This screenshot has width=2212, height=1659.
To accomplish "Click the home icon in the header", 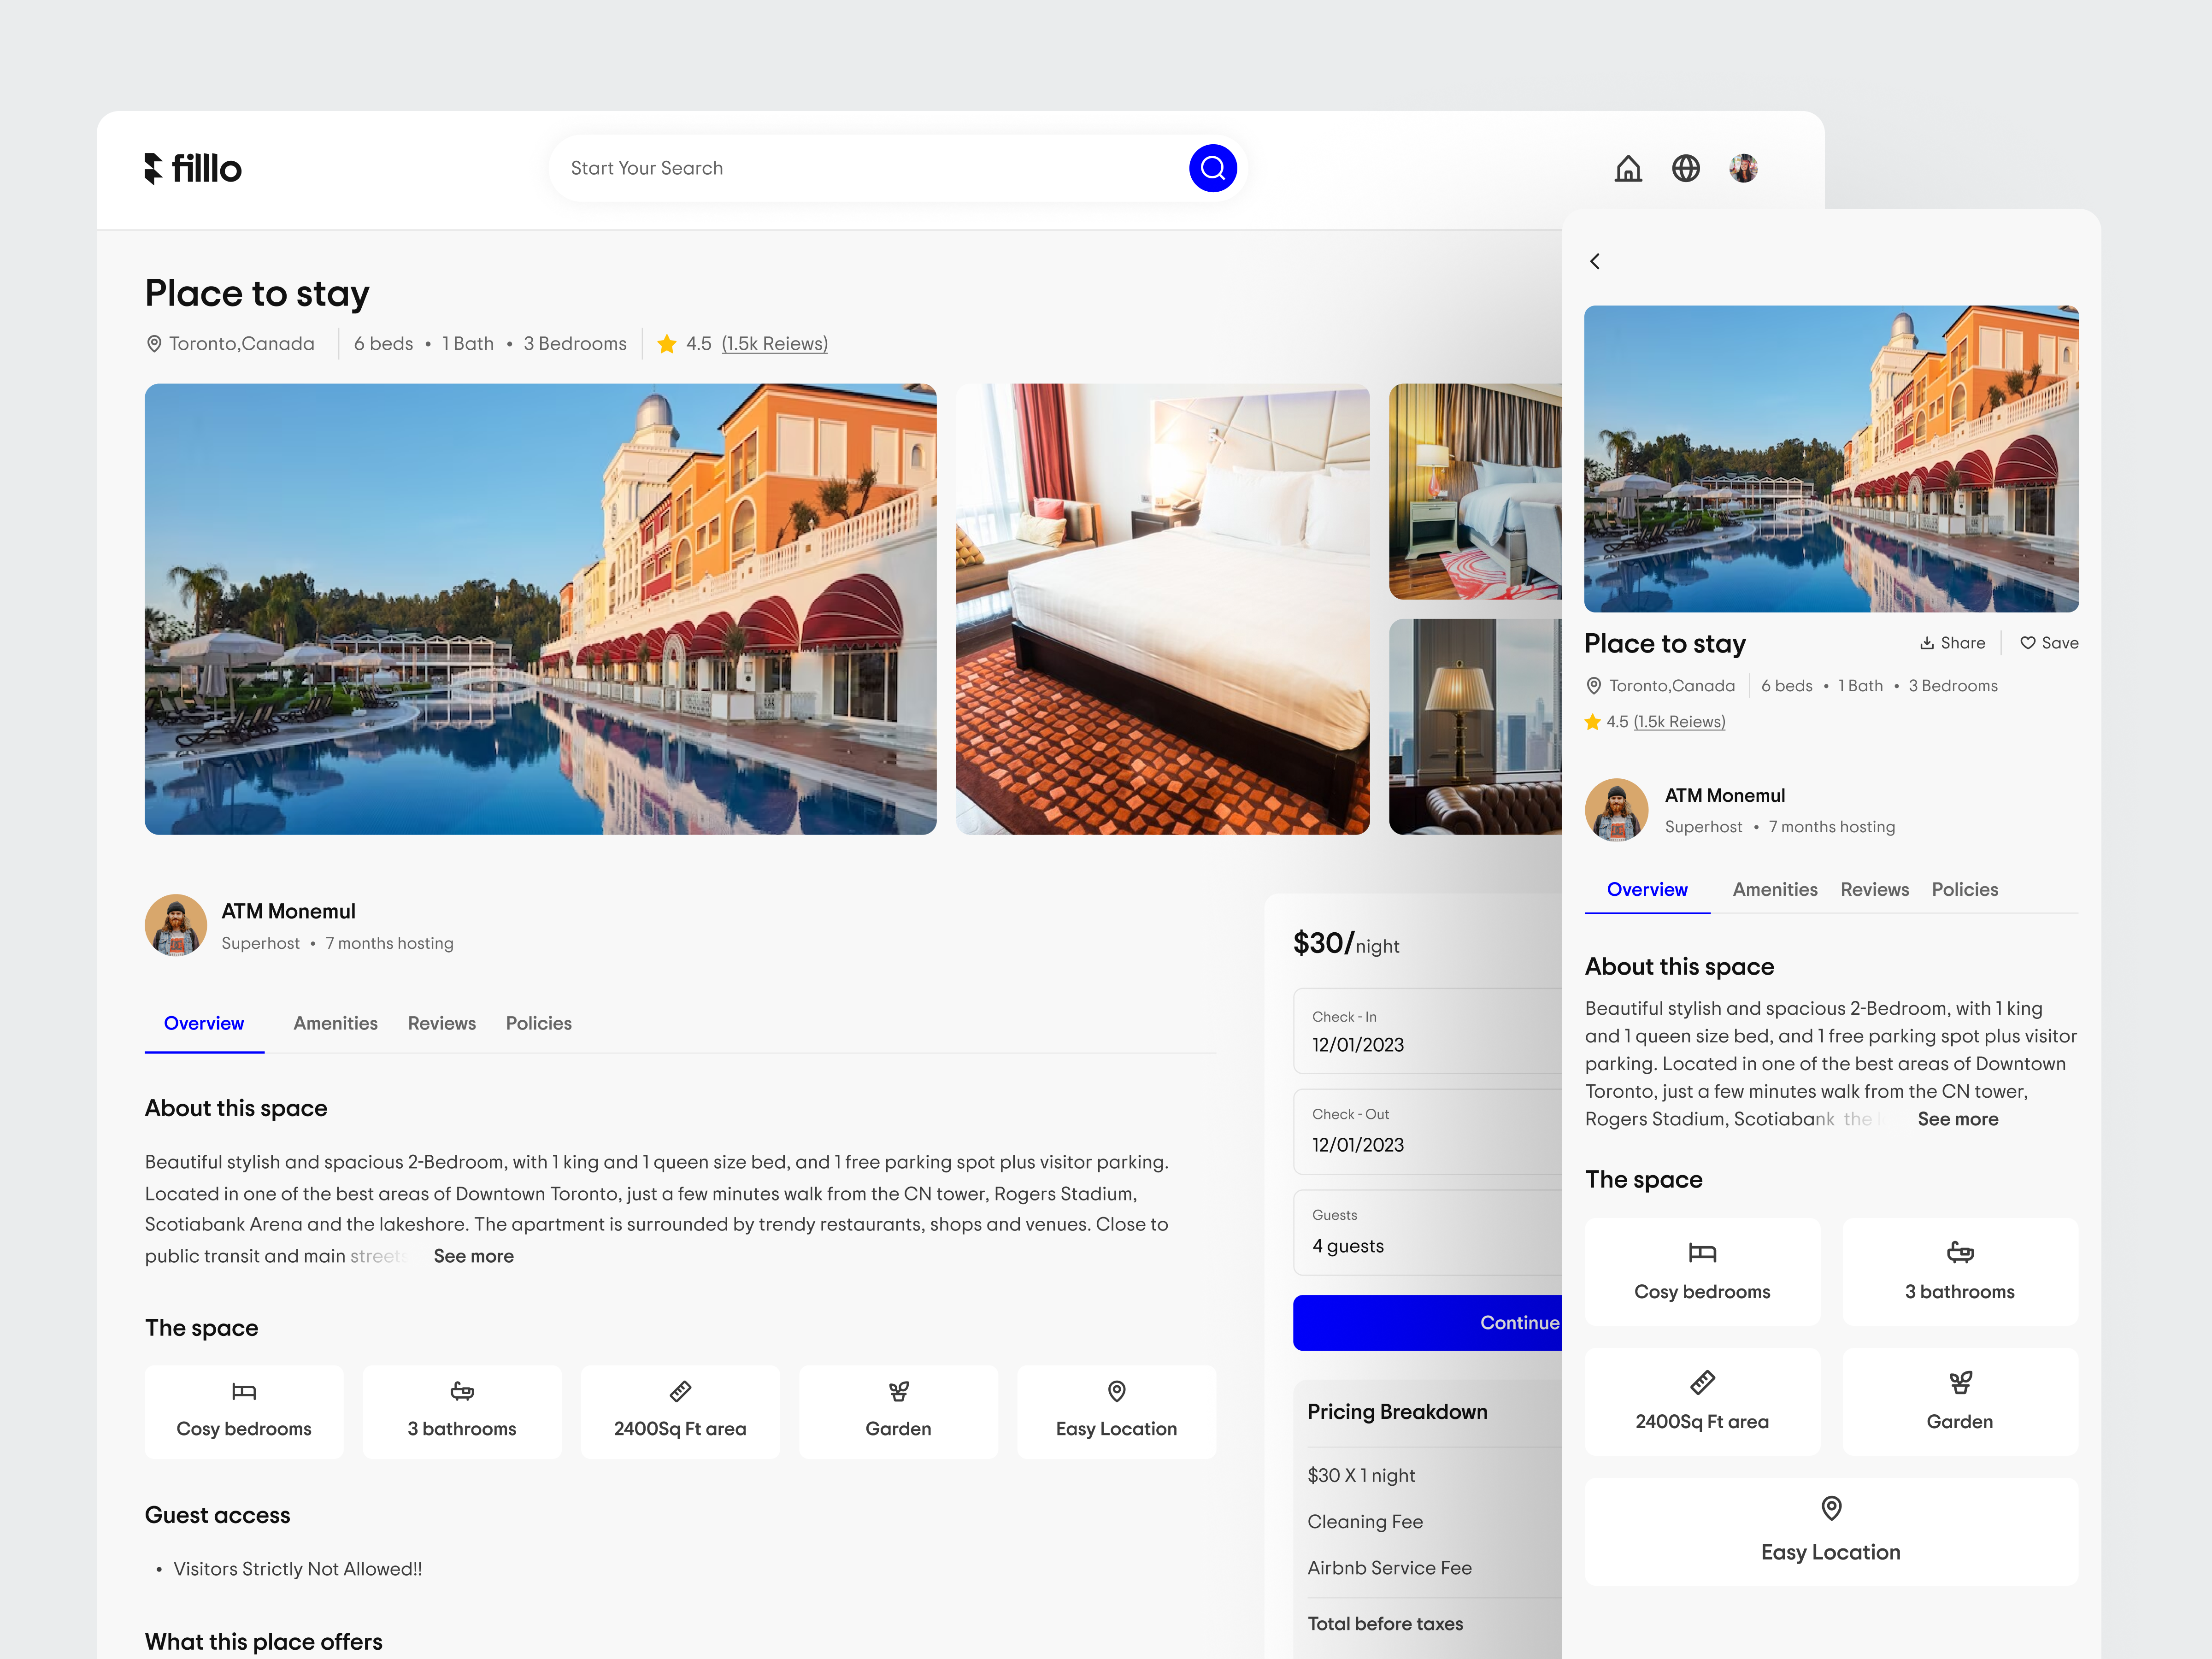I will 1628,168.
